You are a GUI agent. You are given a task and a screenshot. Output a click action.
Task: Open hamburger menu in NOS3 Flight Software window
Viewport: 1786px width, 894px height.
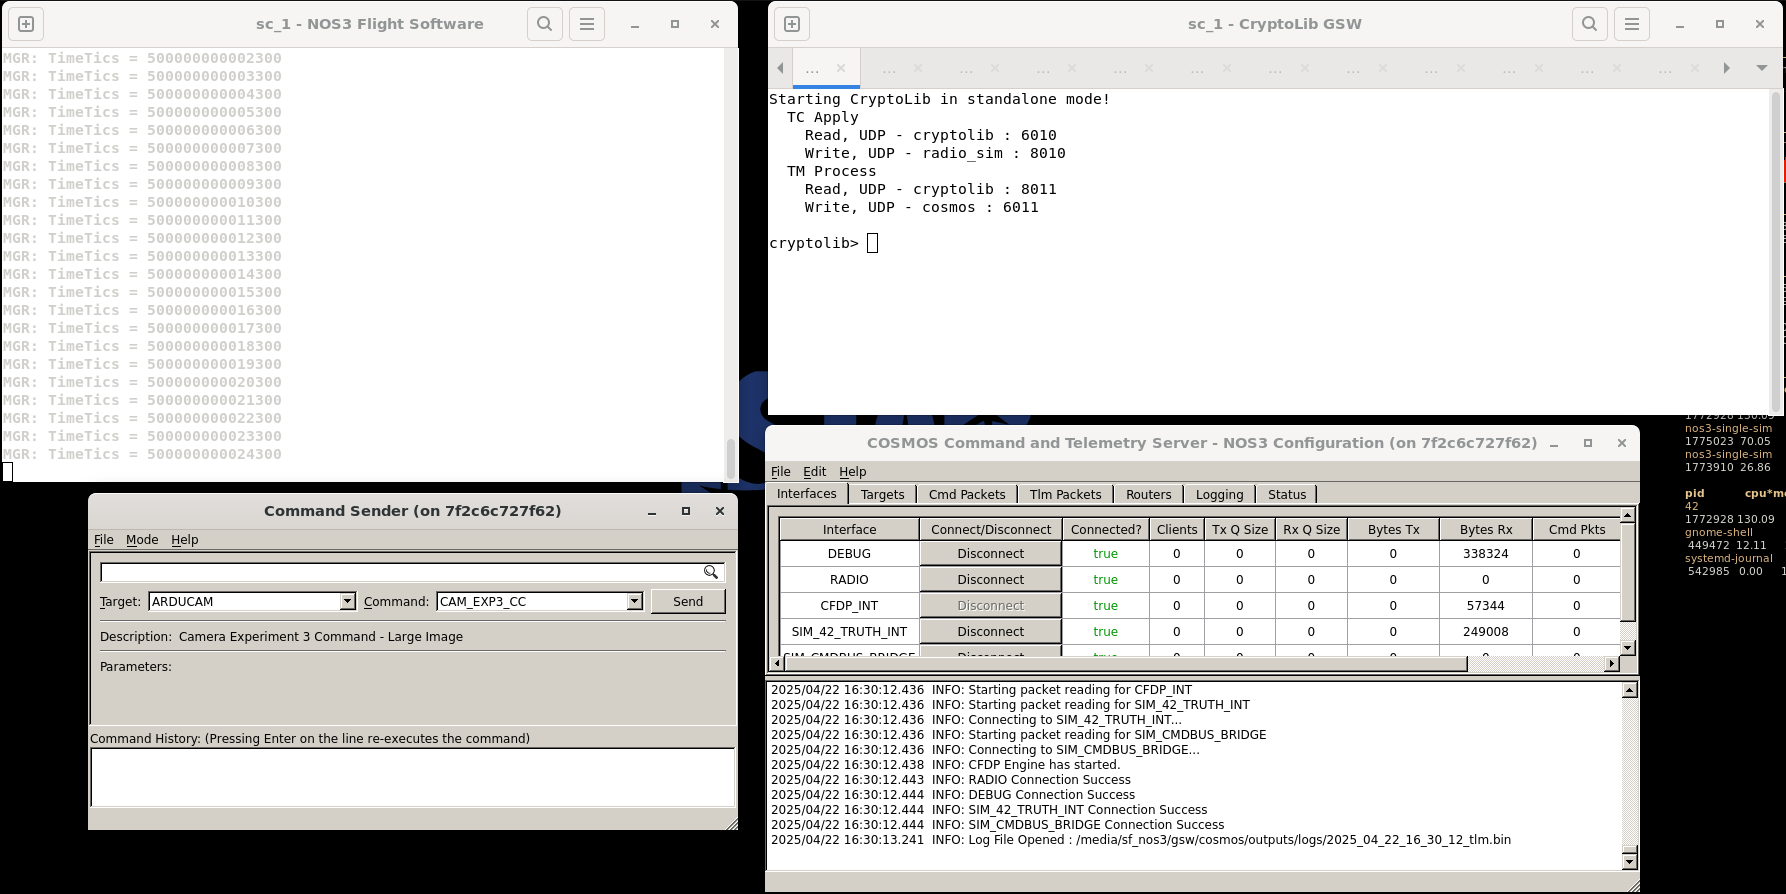point(587,24)
